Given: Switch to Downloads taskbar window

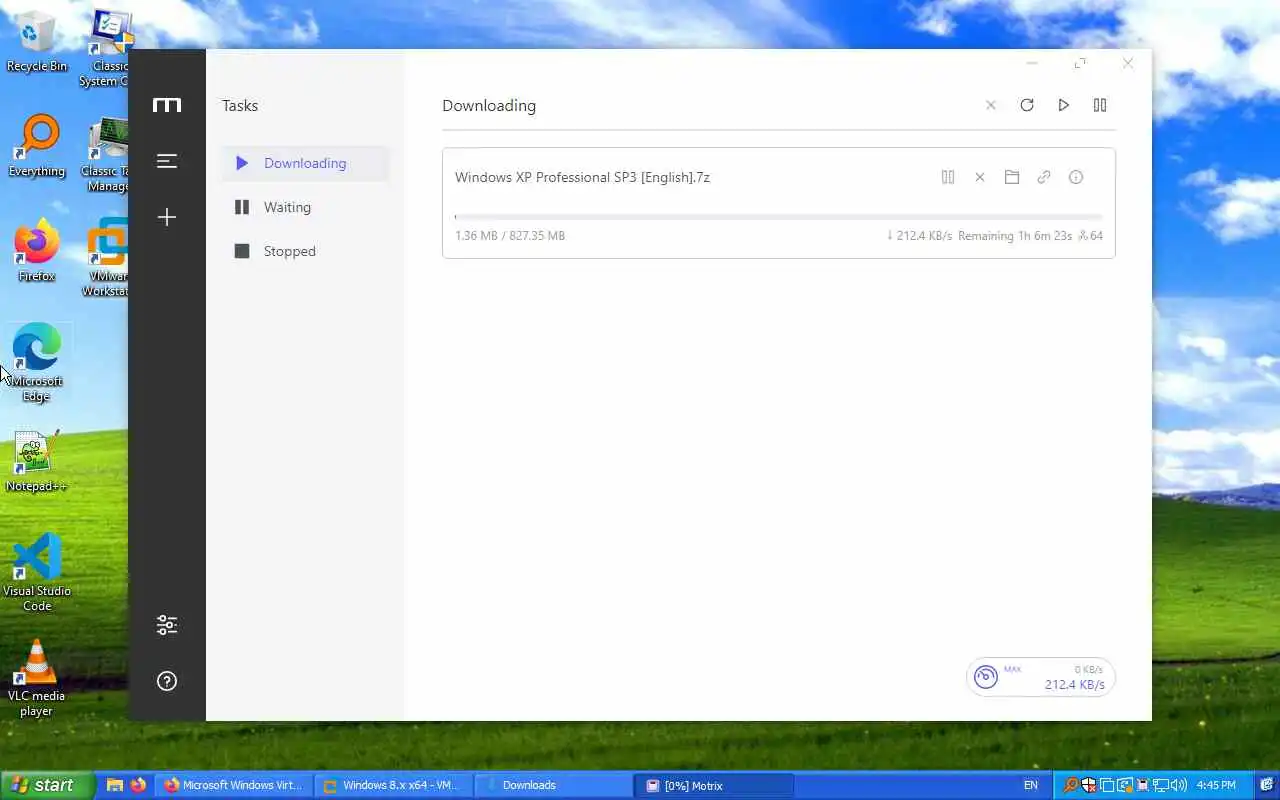Looking at the screenshot, I should coord(553,785).
